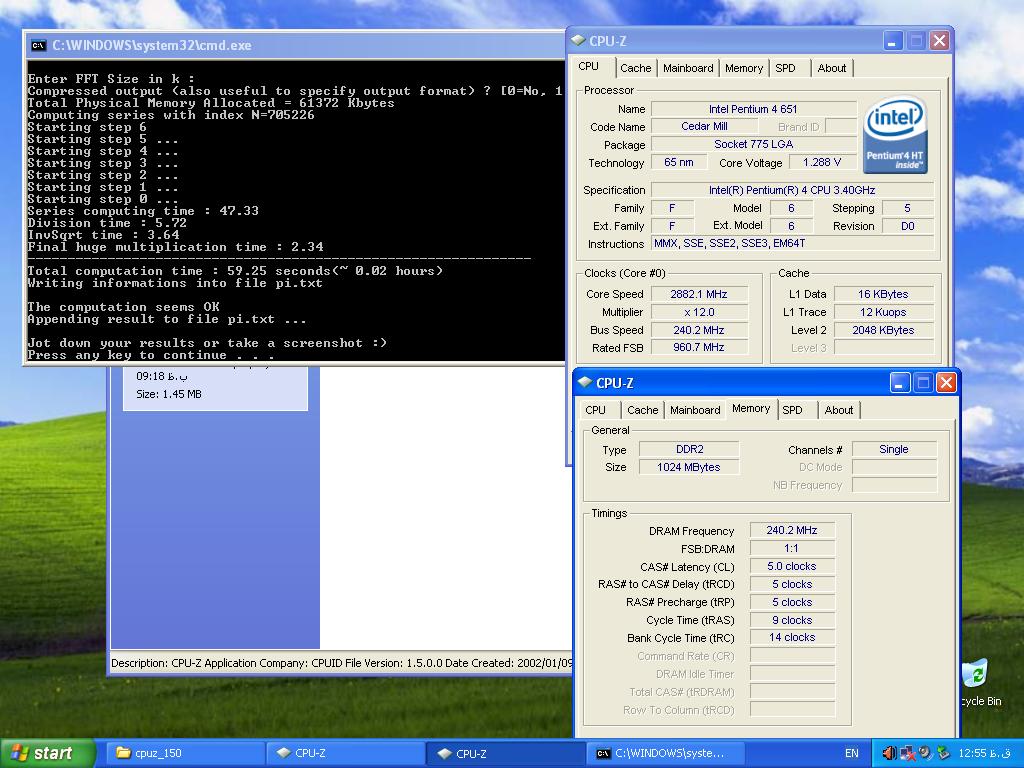Click the '14 clocks' bank cycle time value
Viewport: 1024px width, 768px height.
tap(792, 637)
